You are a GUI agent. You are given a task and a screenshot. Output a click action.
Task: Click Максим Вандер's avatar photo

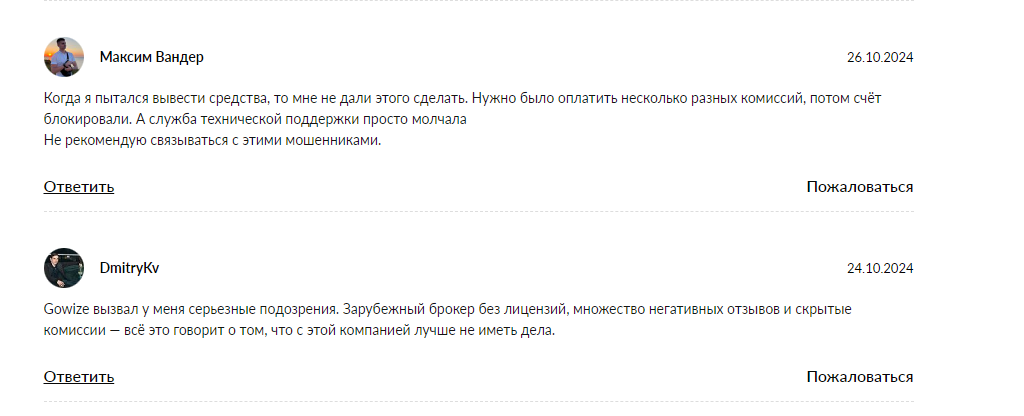(x=64, y=57)
